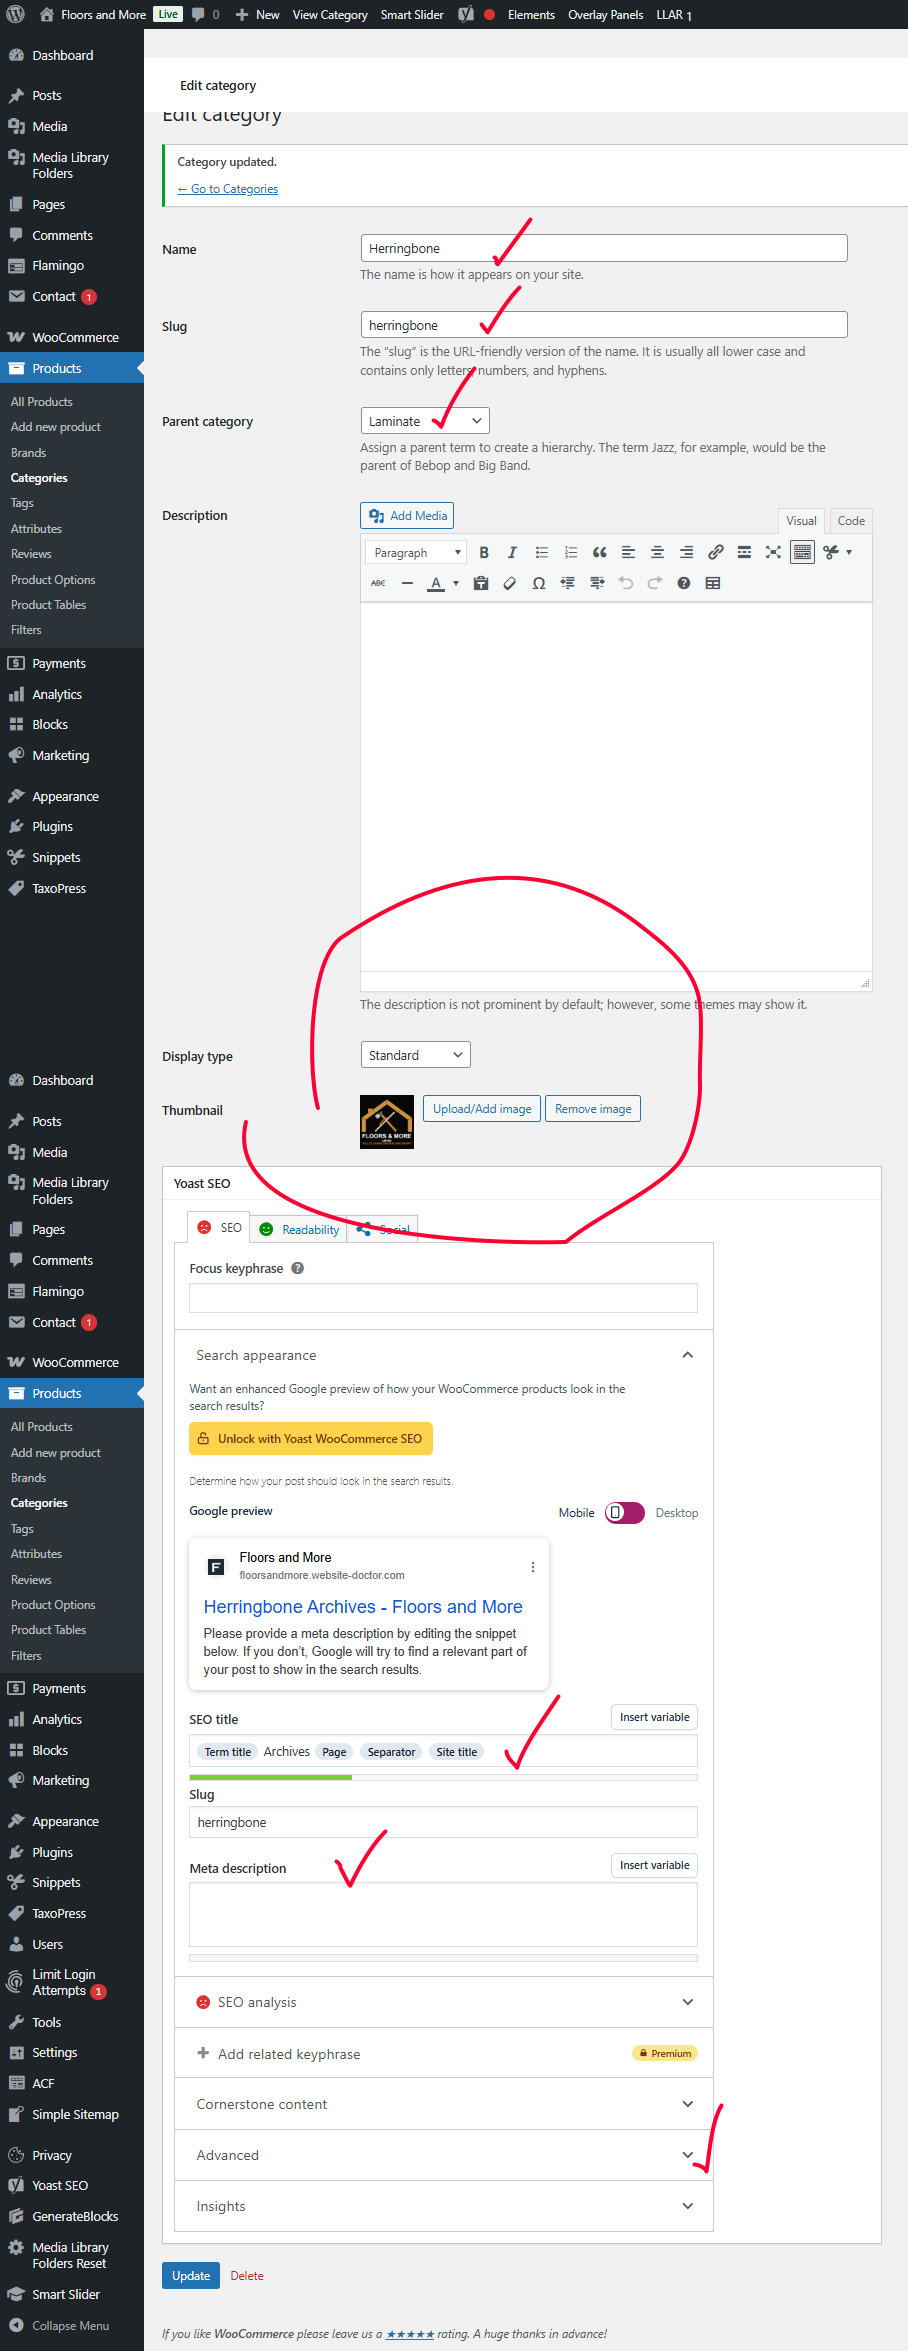Image resolution: width=908 pixels, height=2351 pixels.
Task: Apply italic formatting in description editor
Action: (512, 552)
